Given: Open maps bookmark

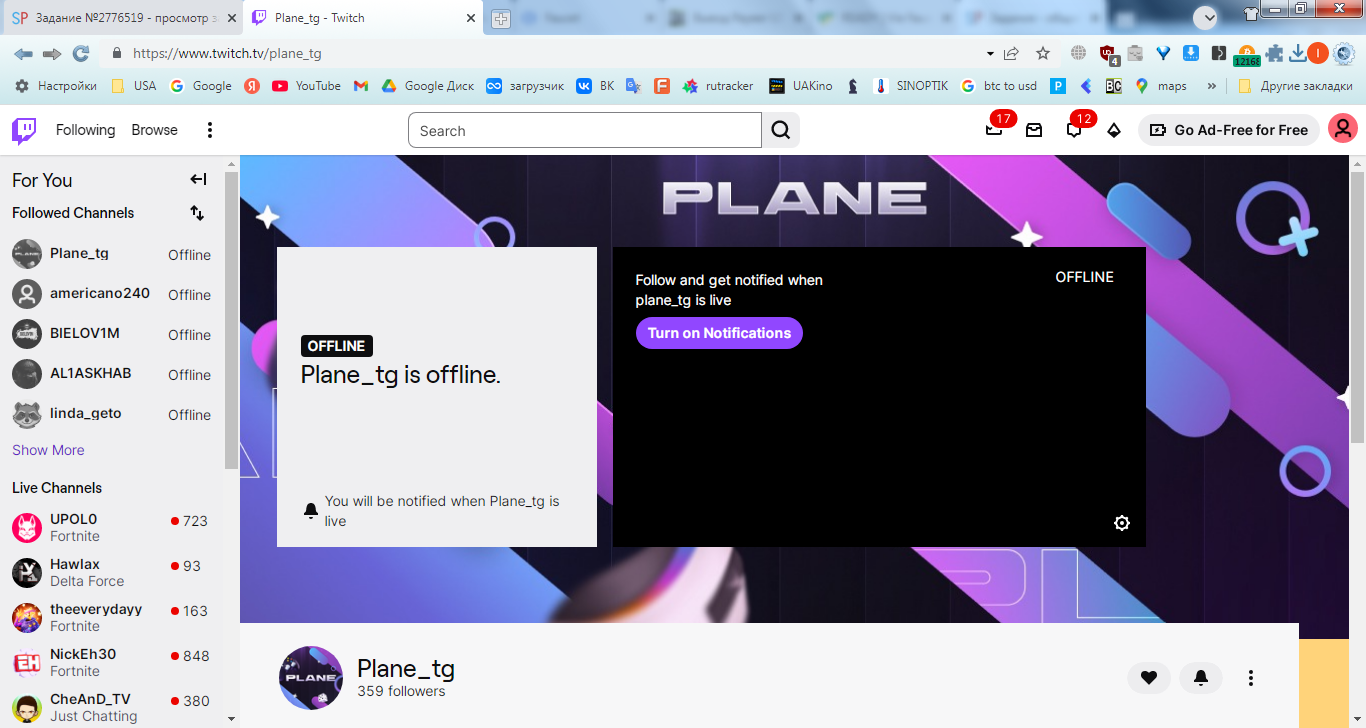Looking at the screenshot, I should coord(1161,86).
